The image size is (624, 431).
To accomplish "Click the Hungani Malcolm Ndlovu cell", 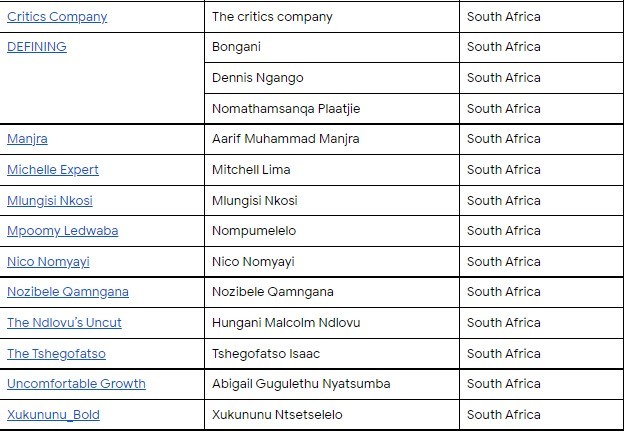I will click(286, 323).
